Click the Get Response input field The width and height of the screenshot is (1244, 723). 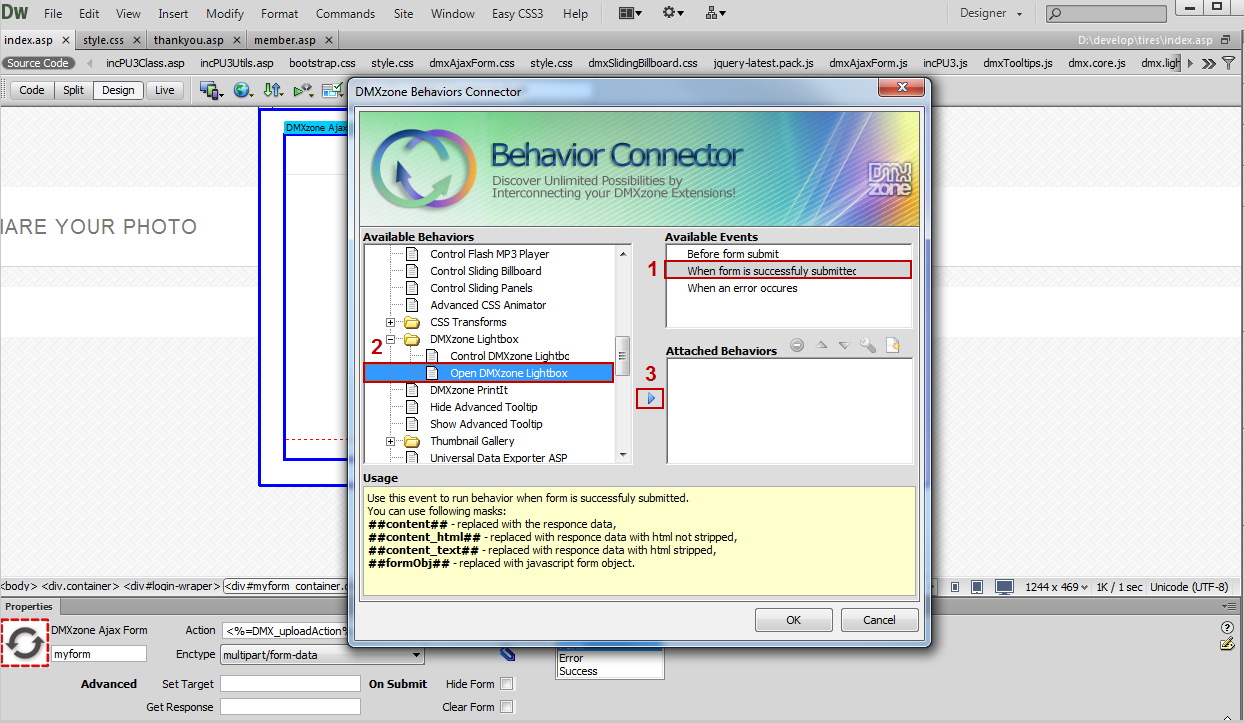290,707
